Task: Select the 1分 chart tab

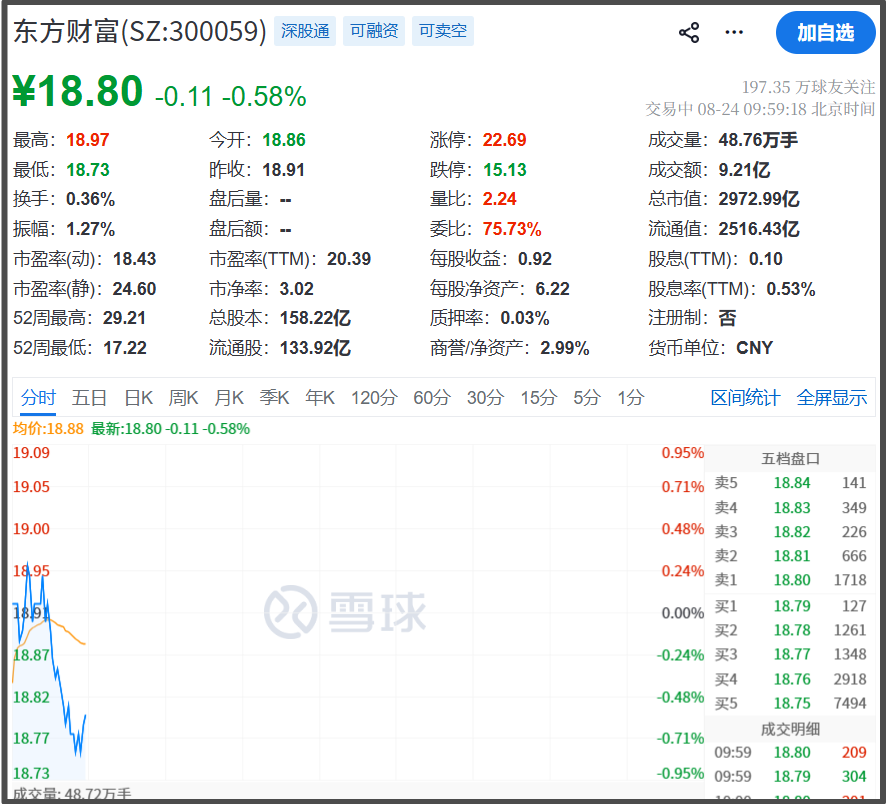Action: pyautogui.click(x=631, y=397)
